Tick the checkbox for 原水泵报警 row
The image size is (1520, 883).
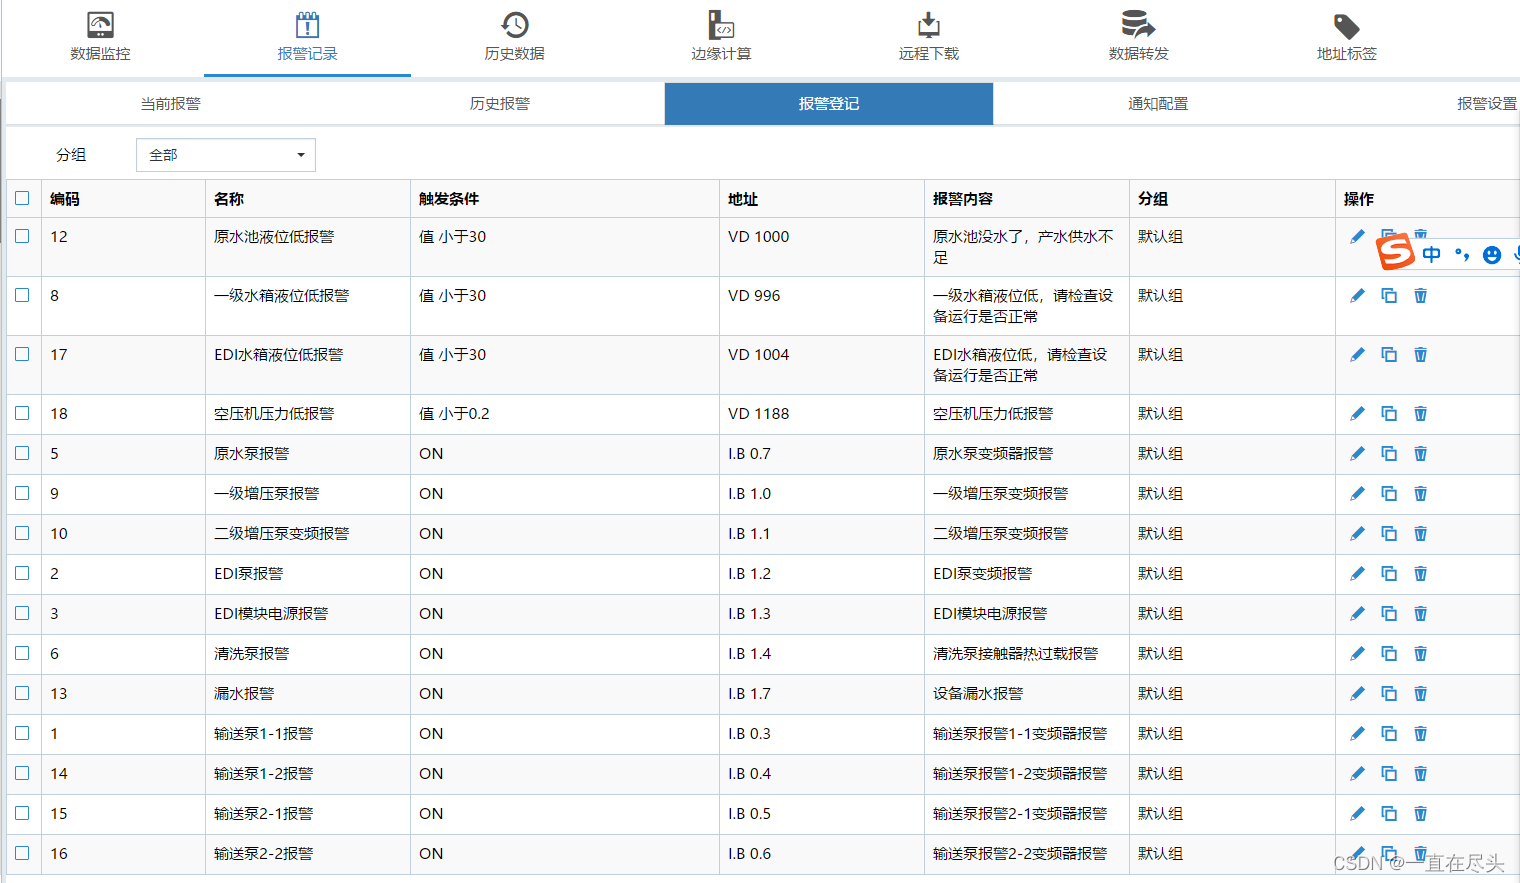click(x=22, y=453)
